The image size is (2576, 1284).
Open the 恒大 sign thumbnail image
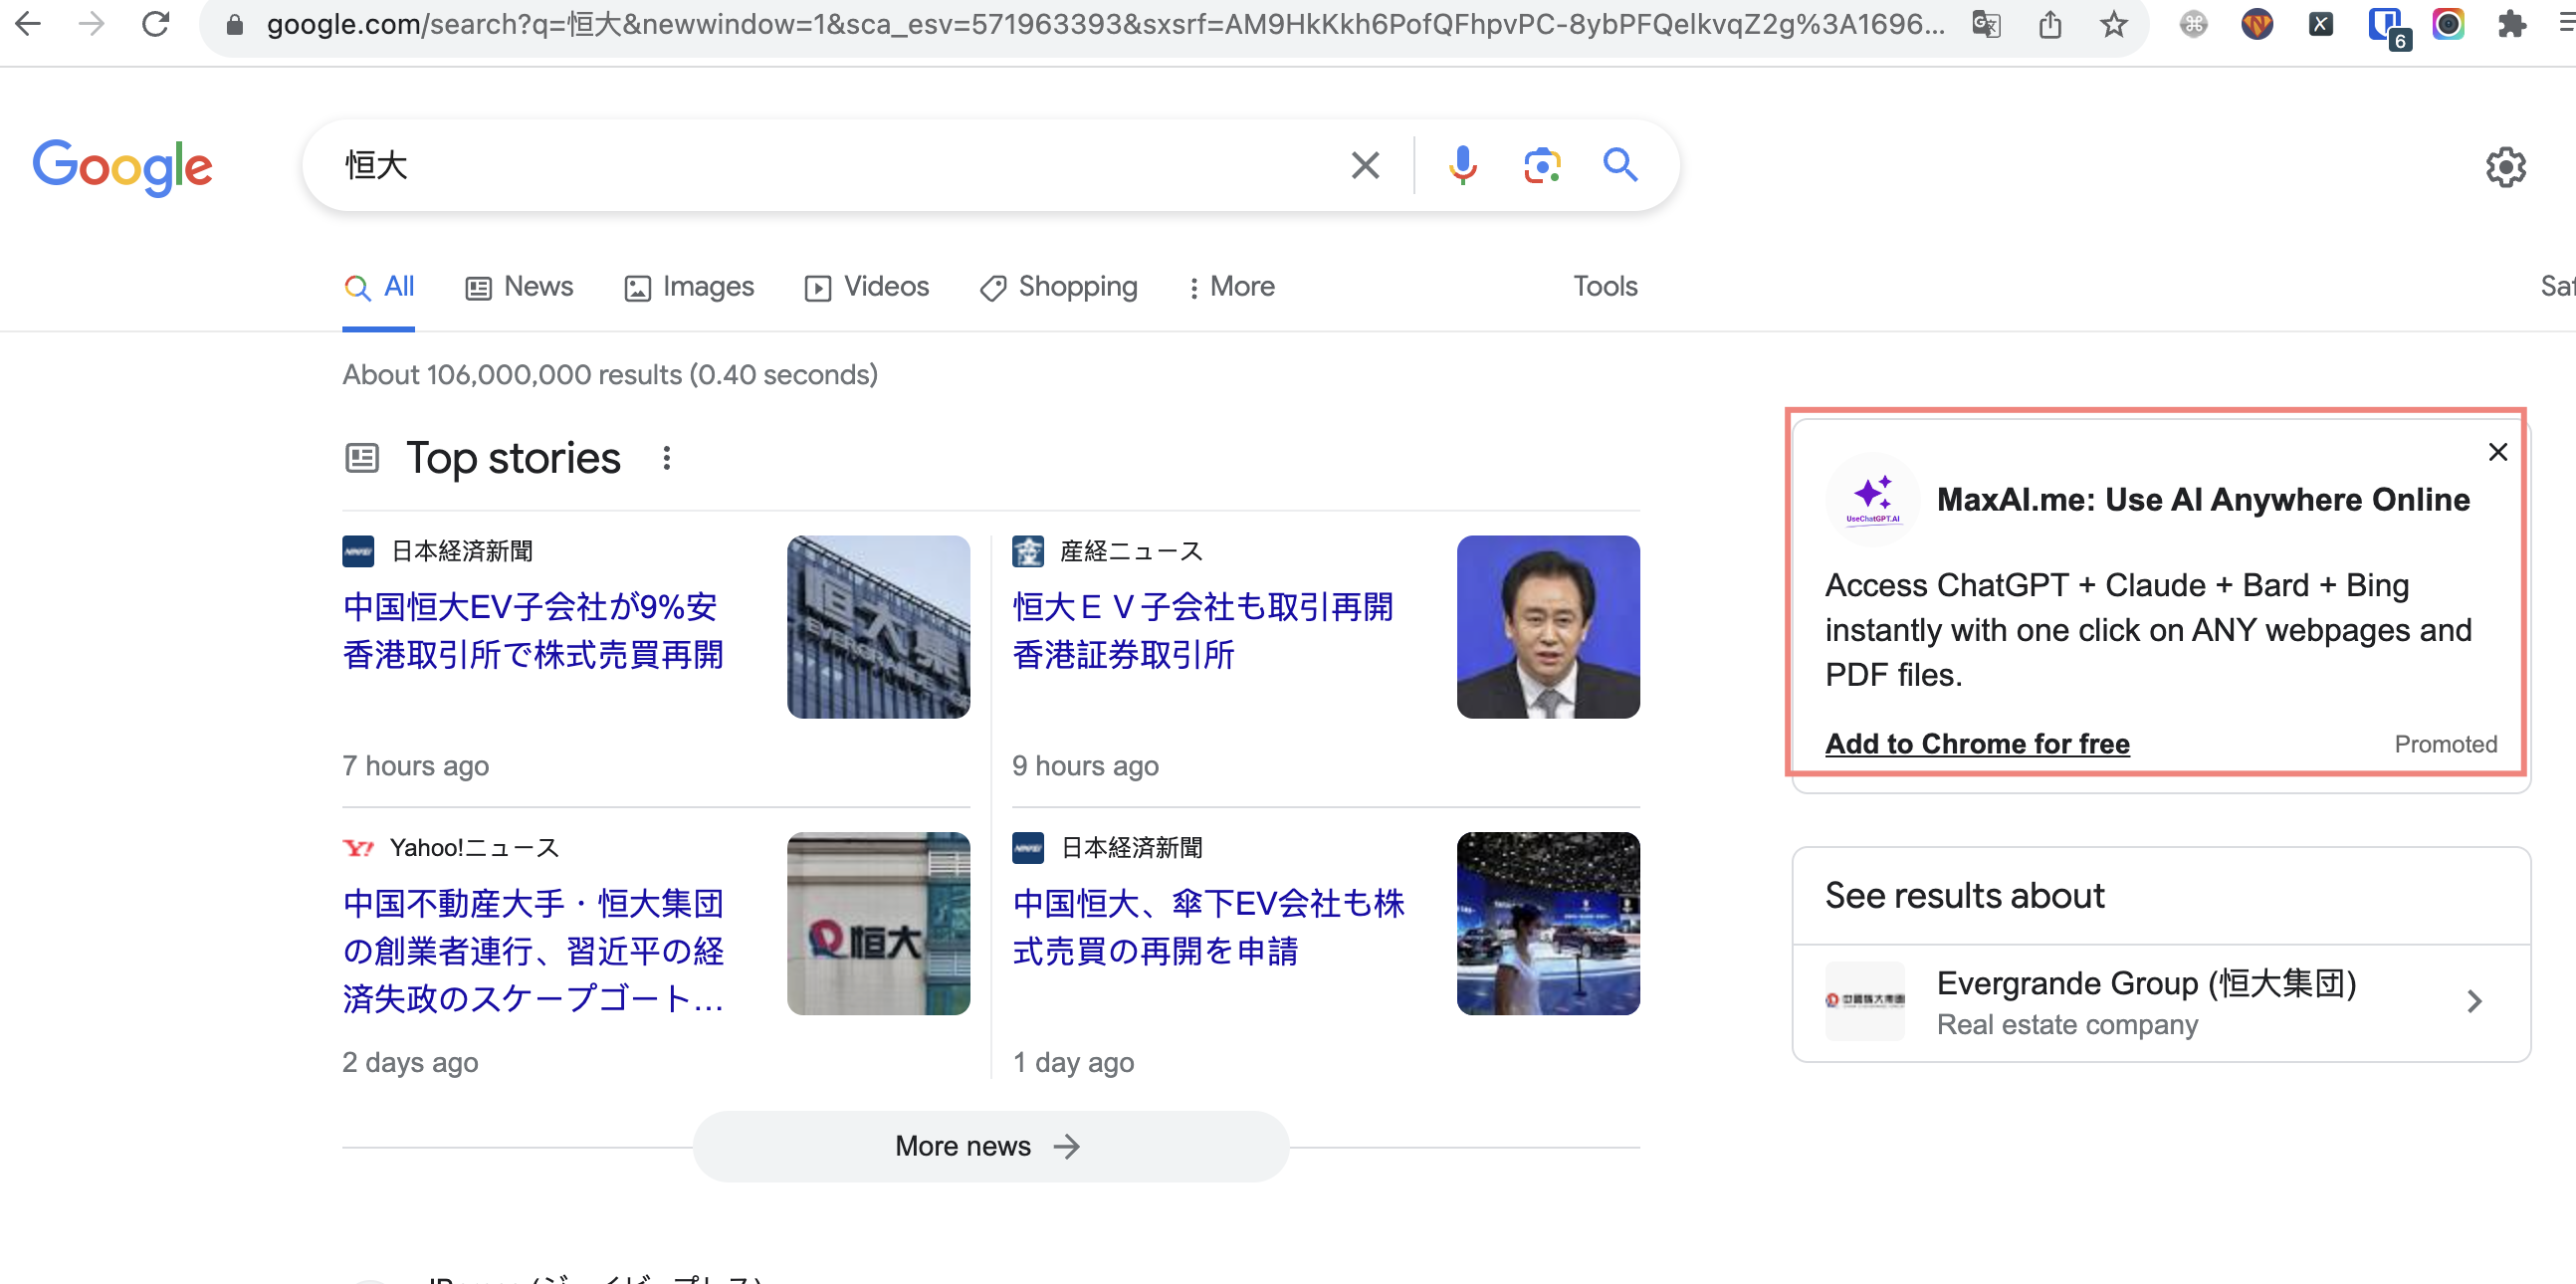coord(878,923)
